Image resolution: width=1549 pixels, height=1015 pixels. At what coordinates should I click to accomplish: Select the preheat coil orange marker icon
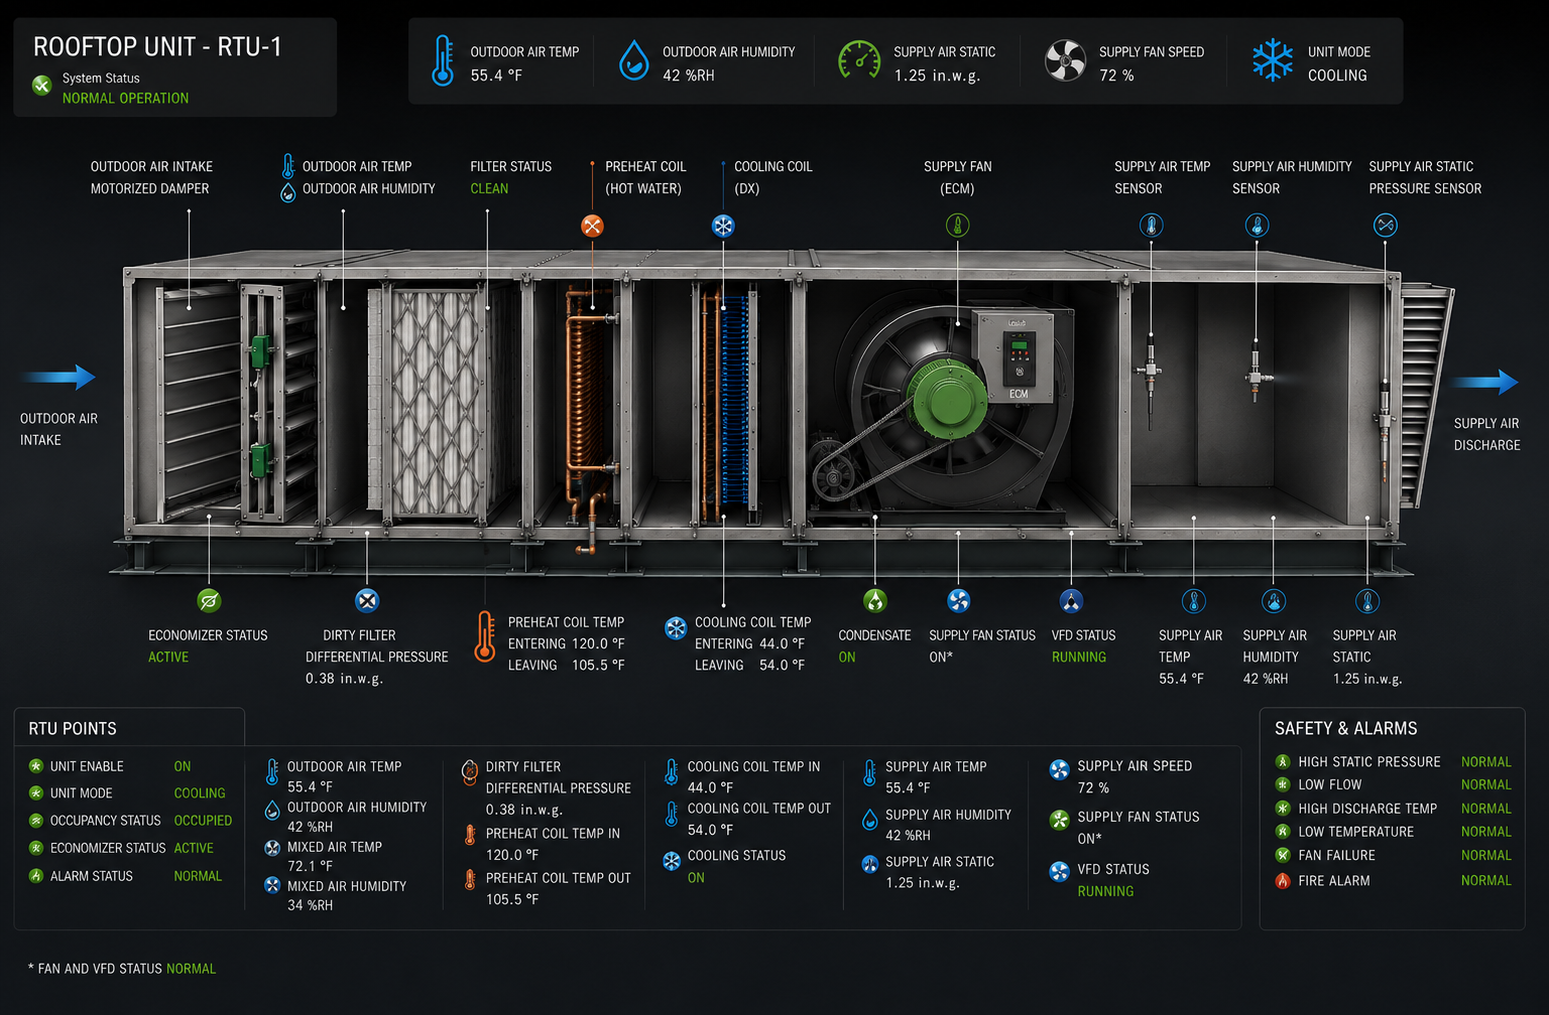[x=592, y=226]
